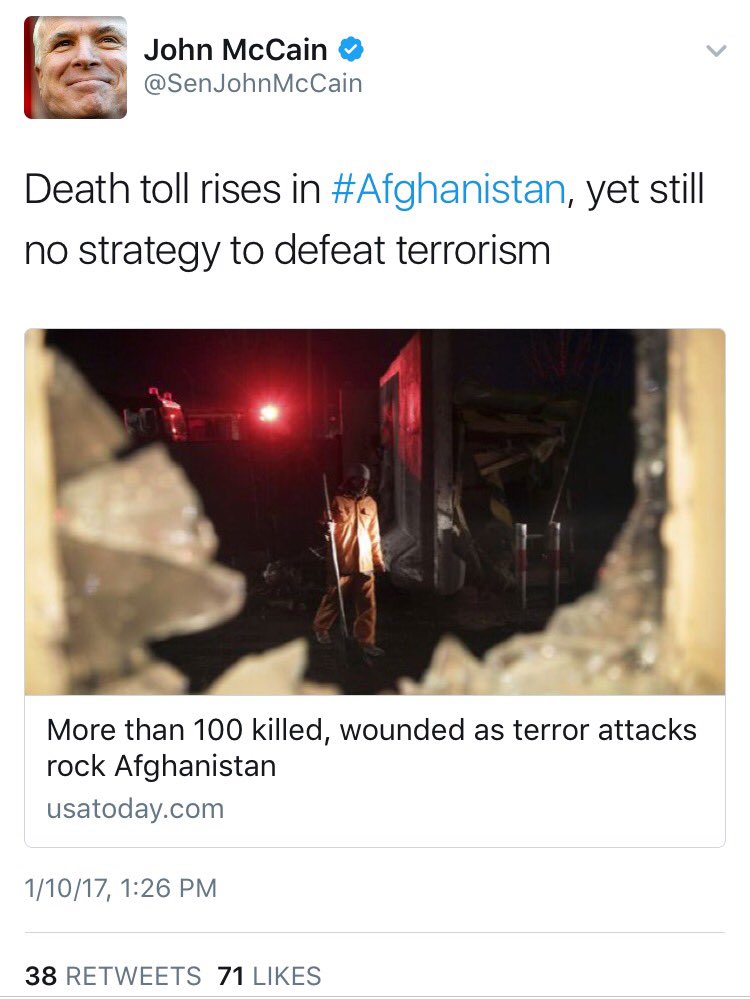Open "More than 100 killed" headline
The height and width of the screenshot is (999, 750).
click(x=371, y=730)
